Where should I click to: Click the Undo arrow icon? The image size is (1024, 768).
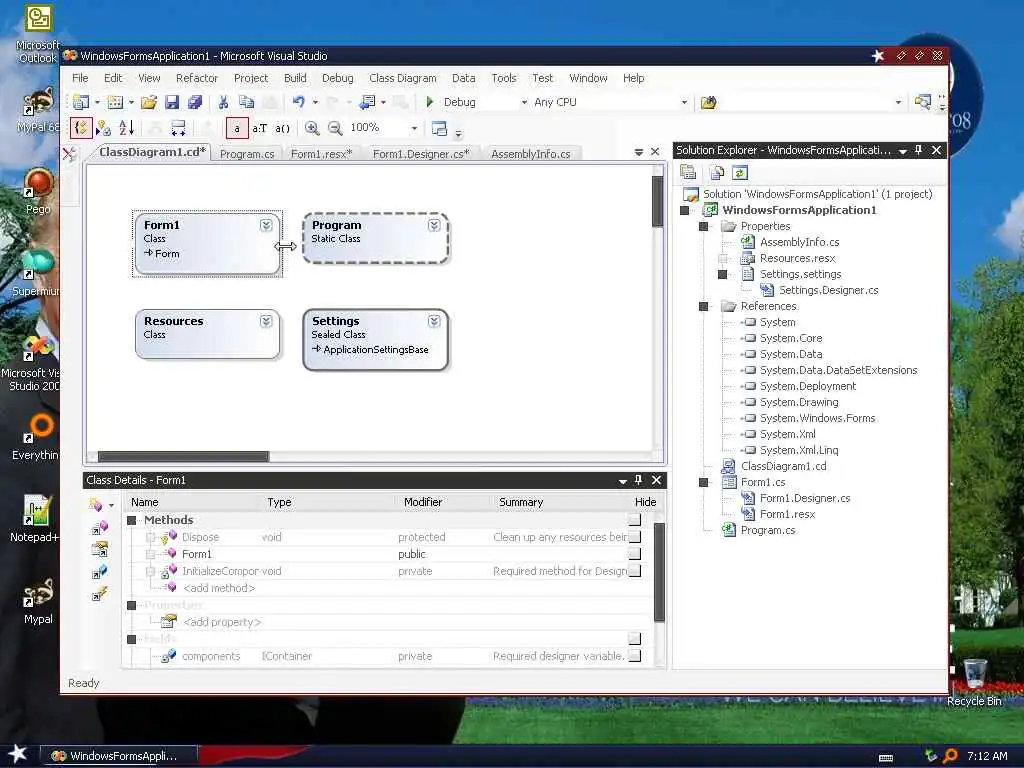[x=298, y=102]
